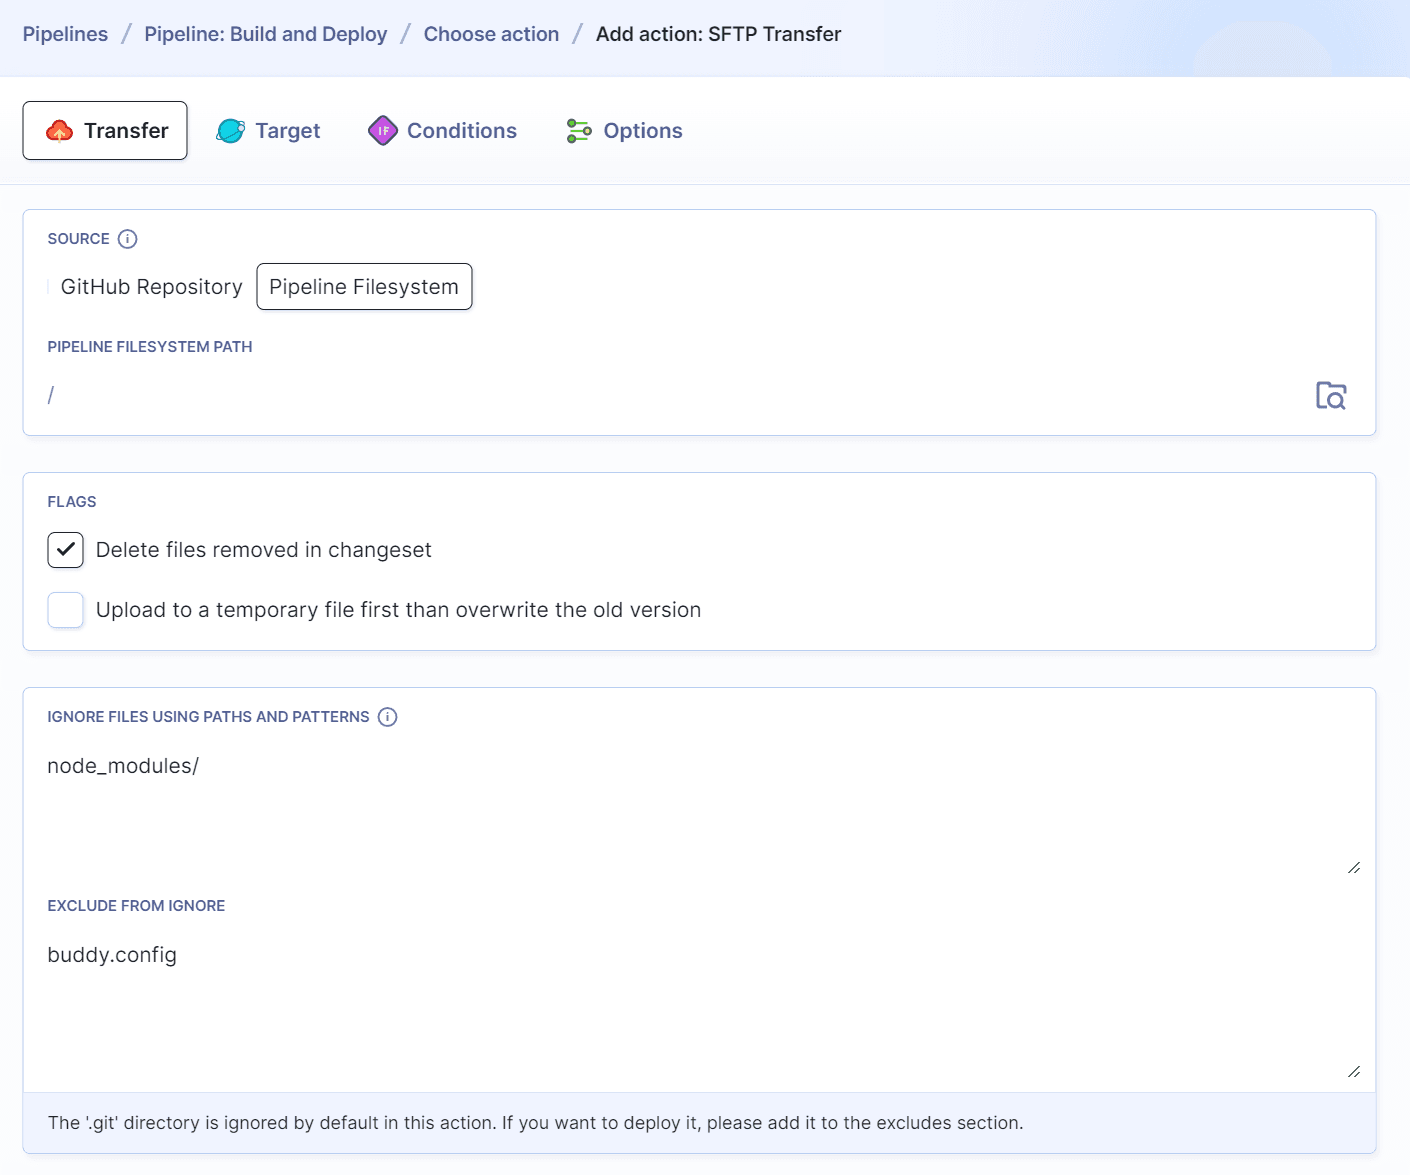1410x1175 pixels.
Task: Select Pipeline Filesystem as source
Action: coord(364,287)
